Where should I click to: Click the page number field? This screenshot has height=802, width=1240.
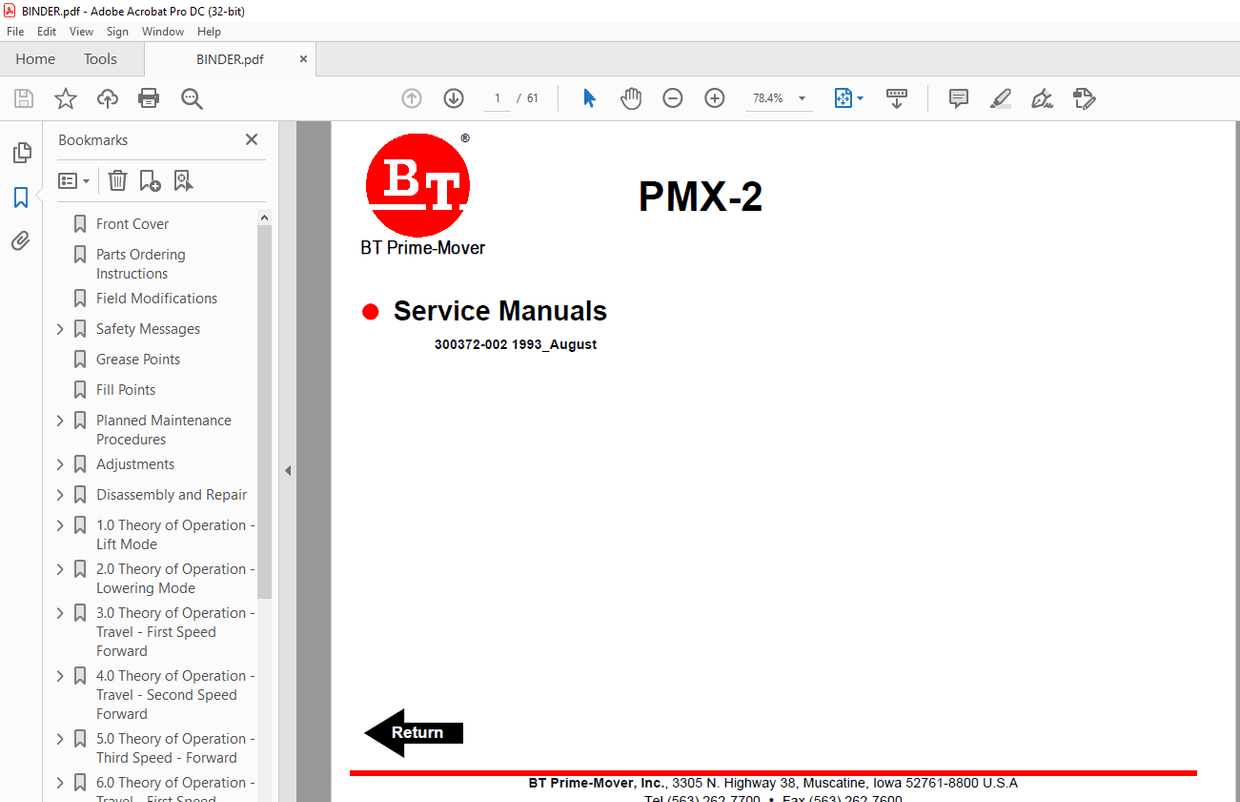(497, 98)
